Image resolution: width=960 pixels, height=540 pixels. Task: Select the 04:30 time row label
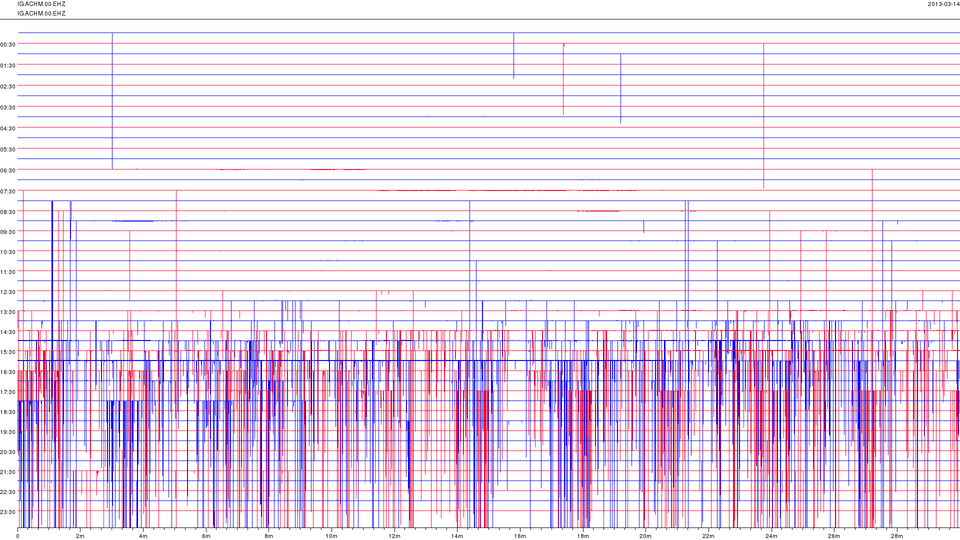pyautogui.click(x=8, y=128)
